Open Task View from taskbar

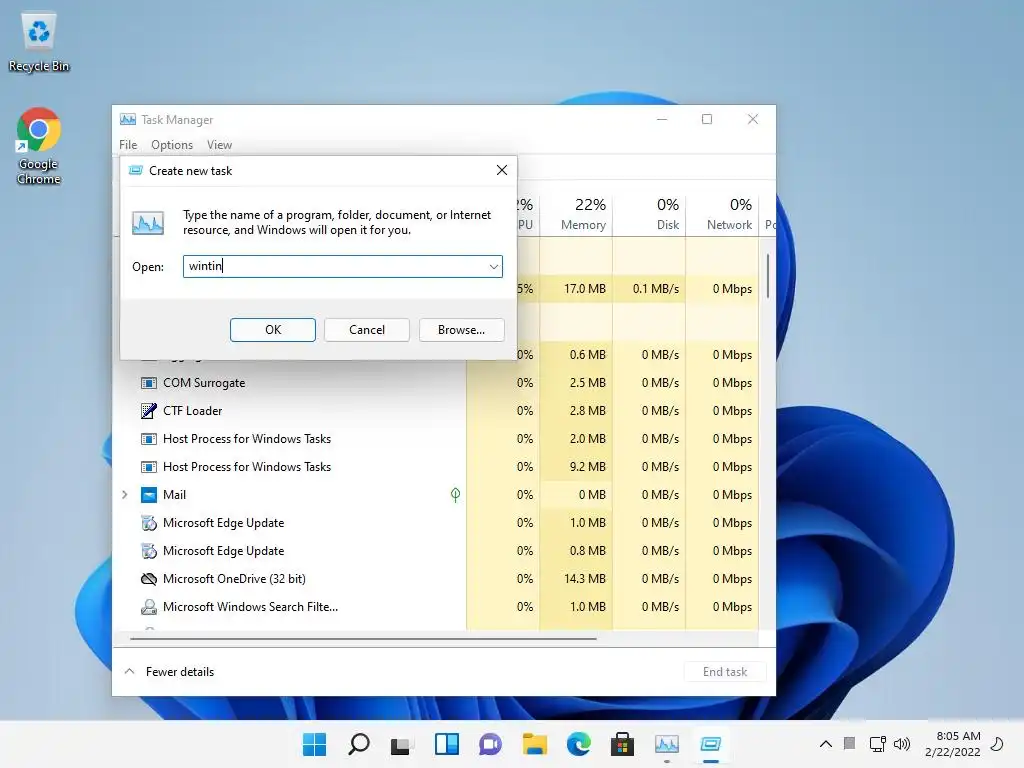point(400,745)
